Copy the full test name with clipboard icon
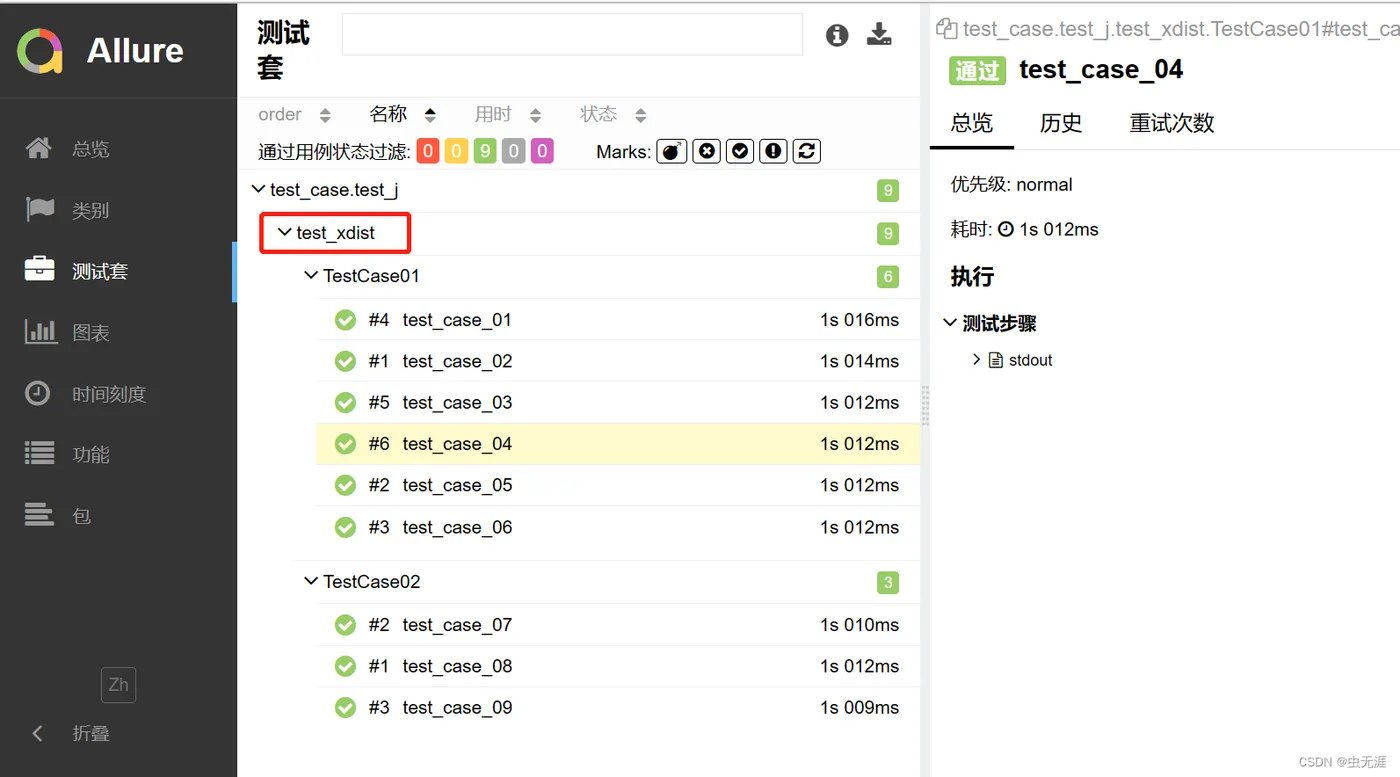 (946, 29)
